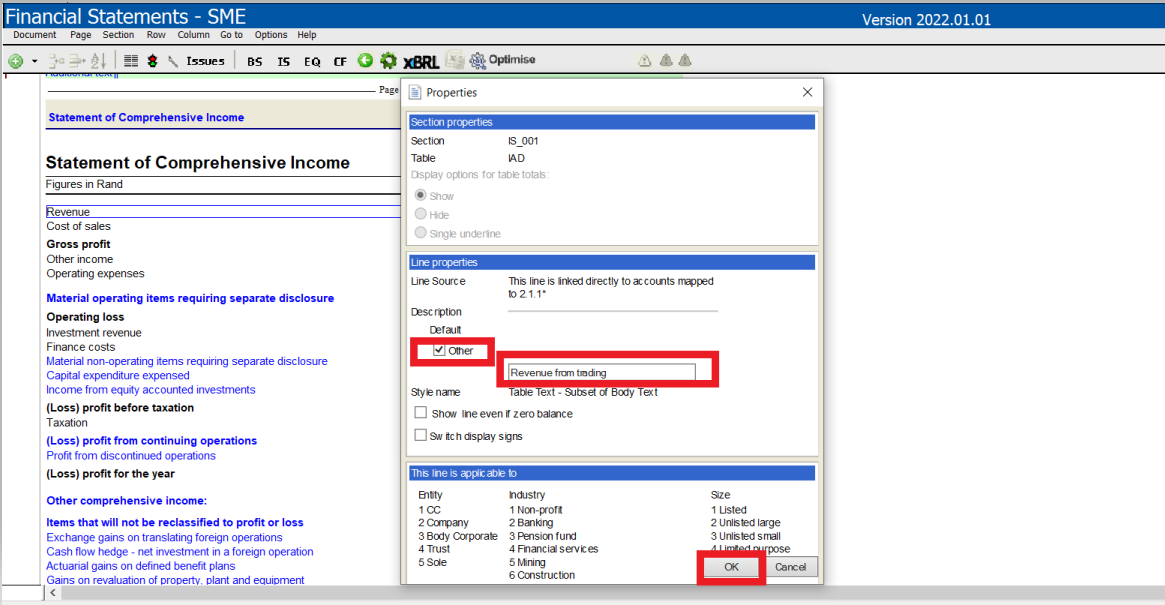Click the Optimise toolbar button
Screen dimensions: 1165x605
pos(502,60)
